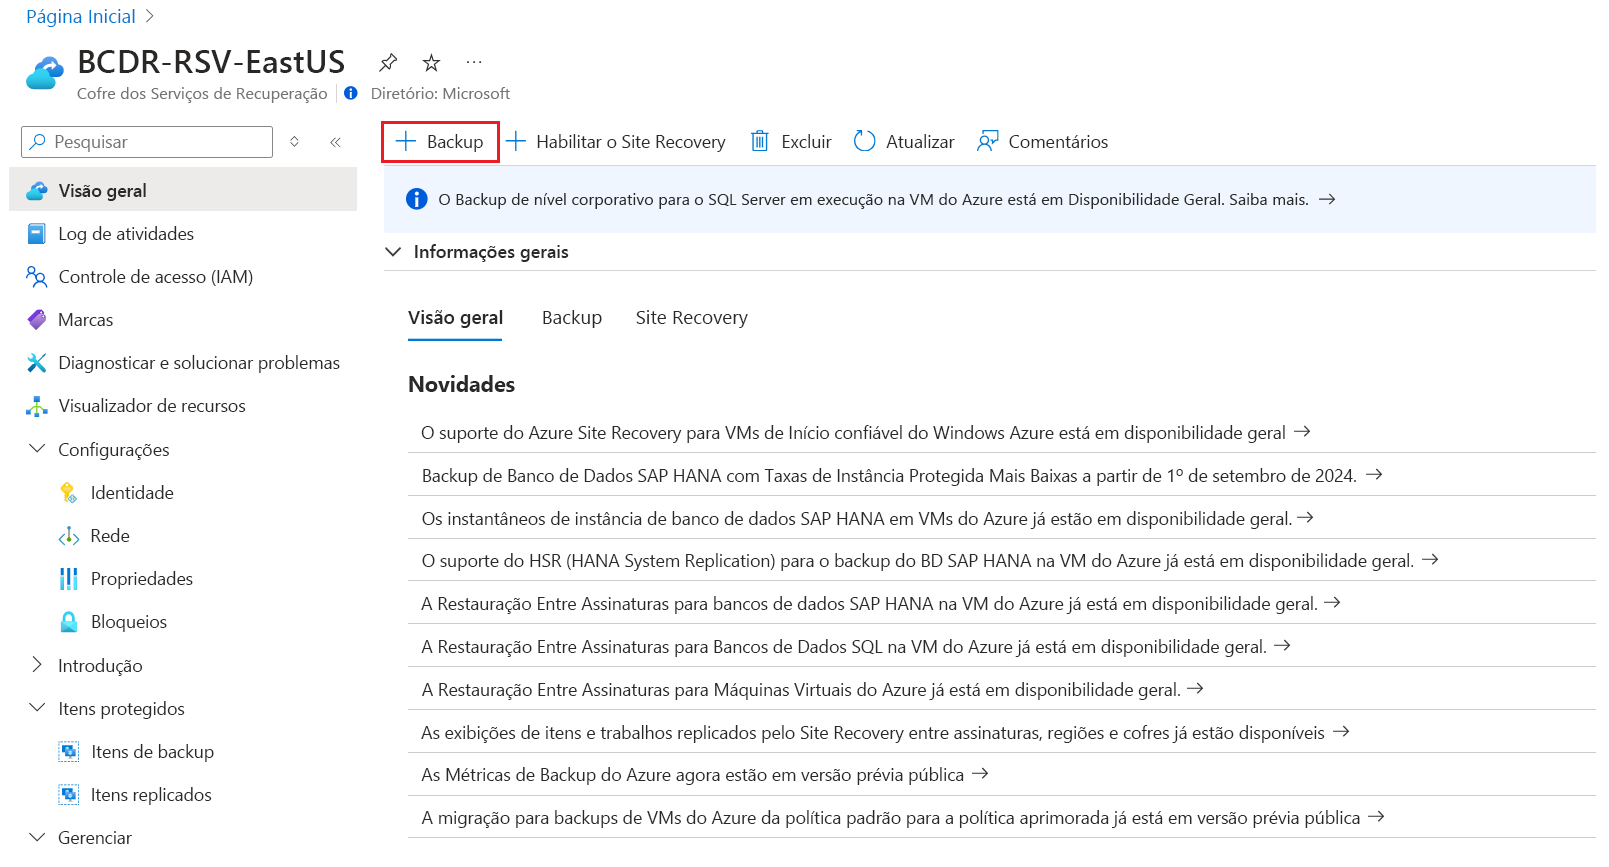Viewport: 1609px width, 867px height.
Task: Switch to the Visão geral tab
Action: pos(455,318)
